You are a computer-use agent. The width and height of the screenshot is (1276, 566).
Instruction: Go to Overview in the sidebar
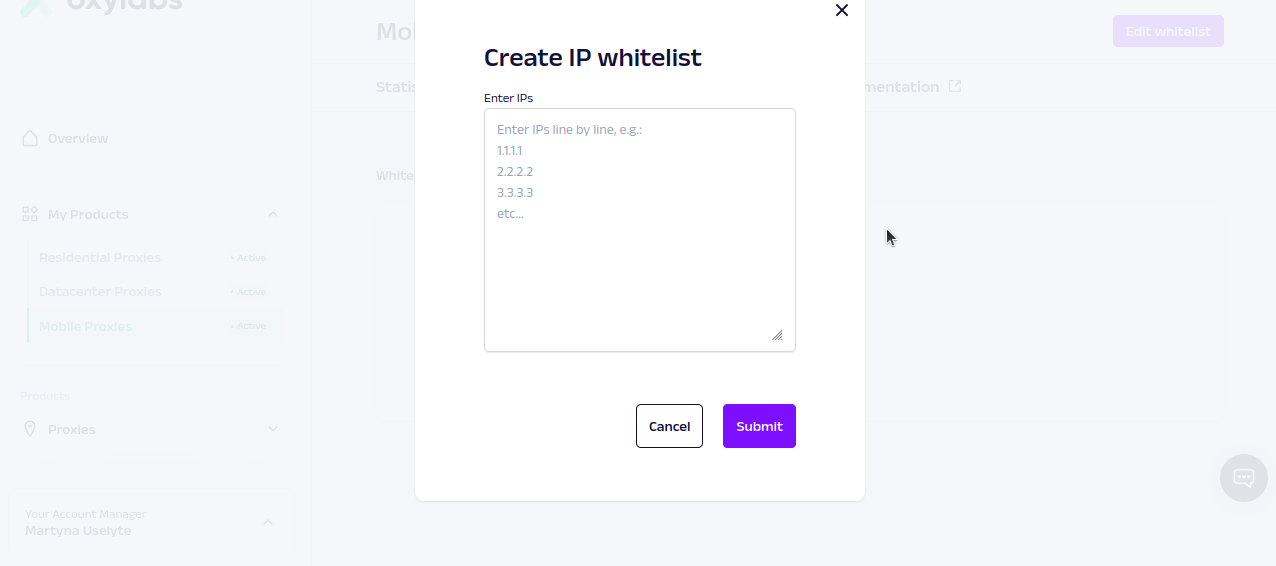click(78, 138)
